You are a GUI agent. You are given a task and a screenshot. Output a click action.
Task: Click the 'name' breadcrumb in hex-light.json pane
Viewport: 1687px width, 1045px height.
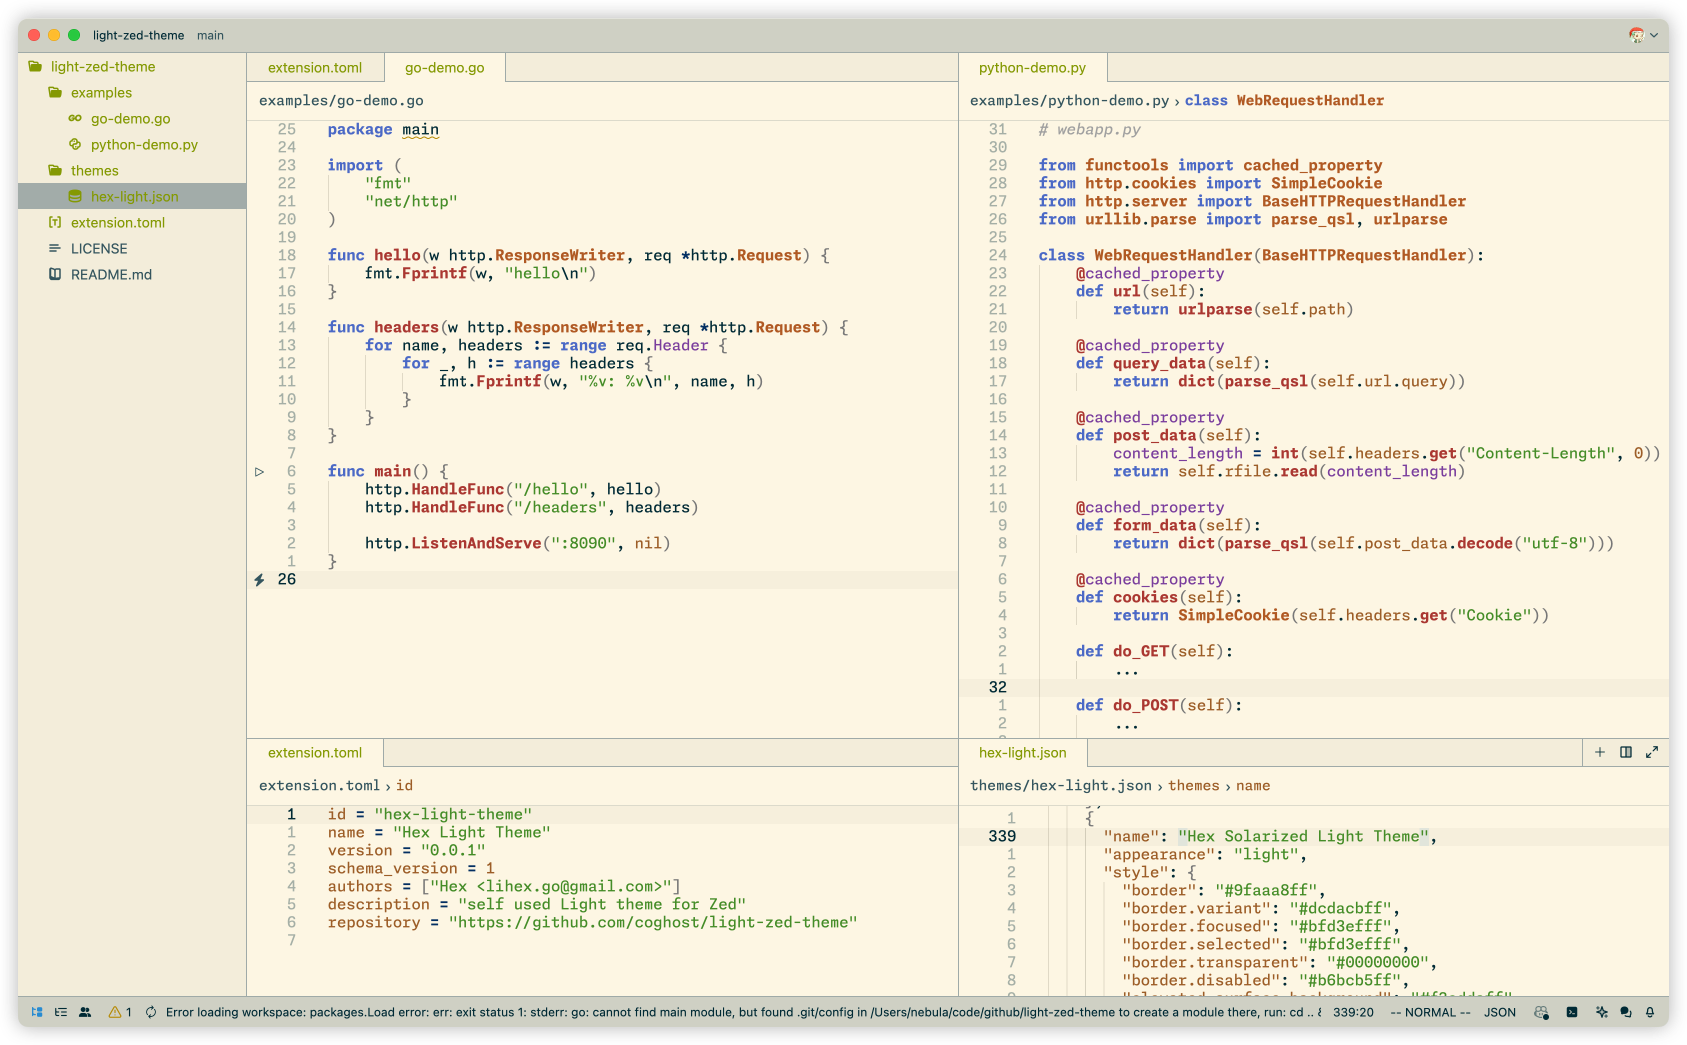(1252, 786)
